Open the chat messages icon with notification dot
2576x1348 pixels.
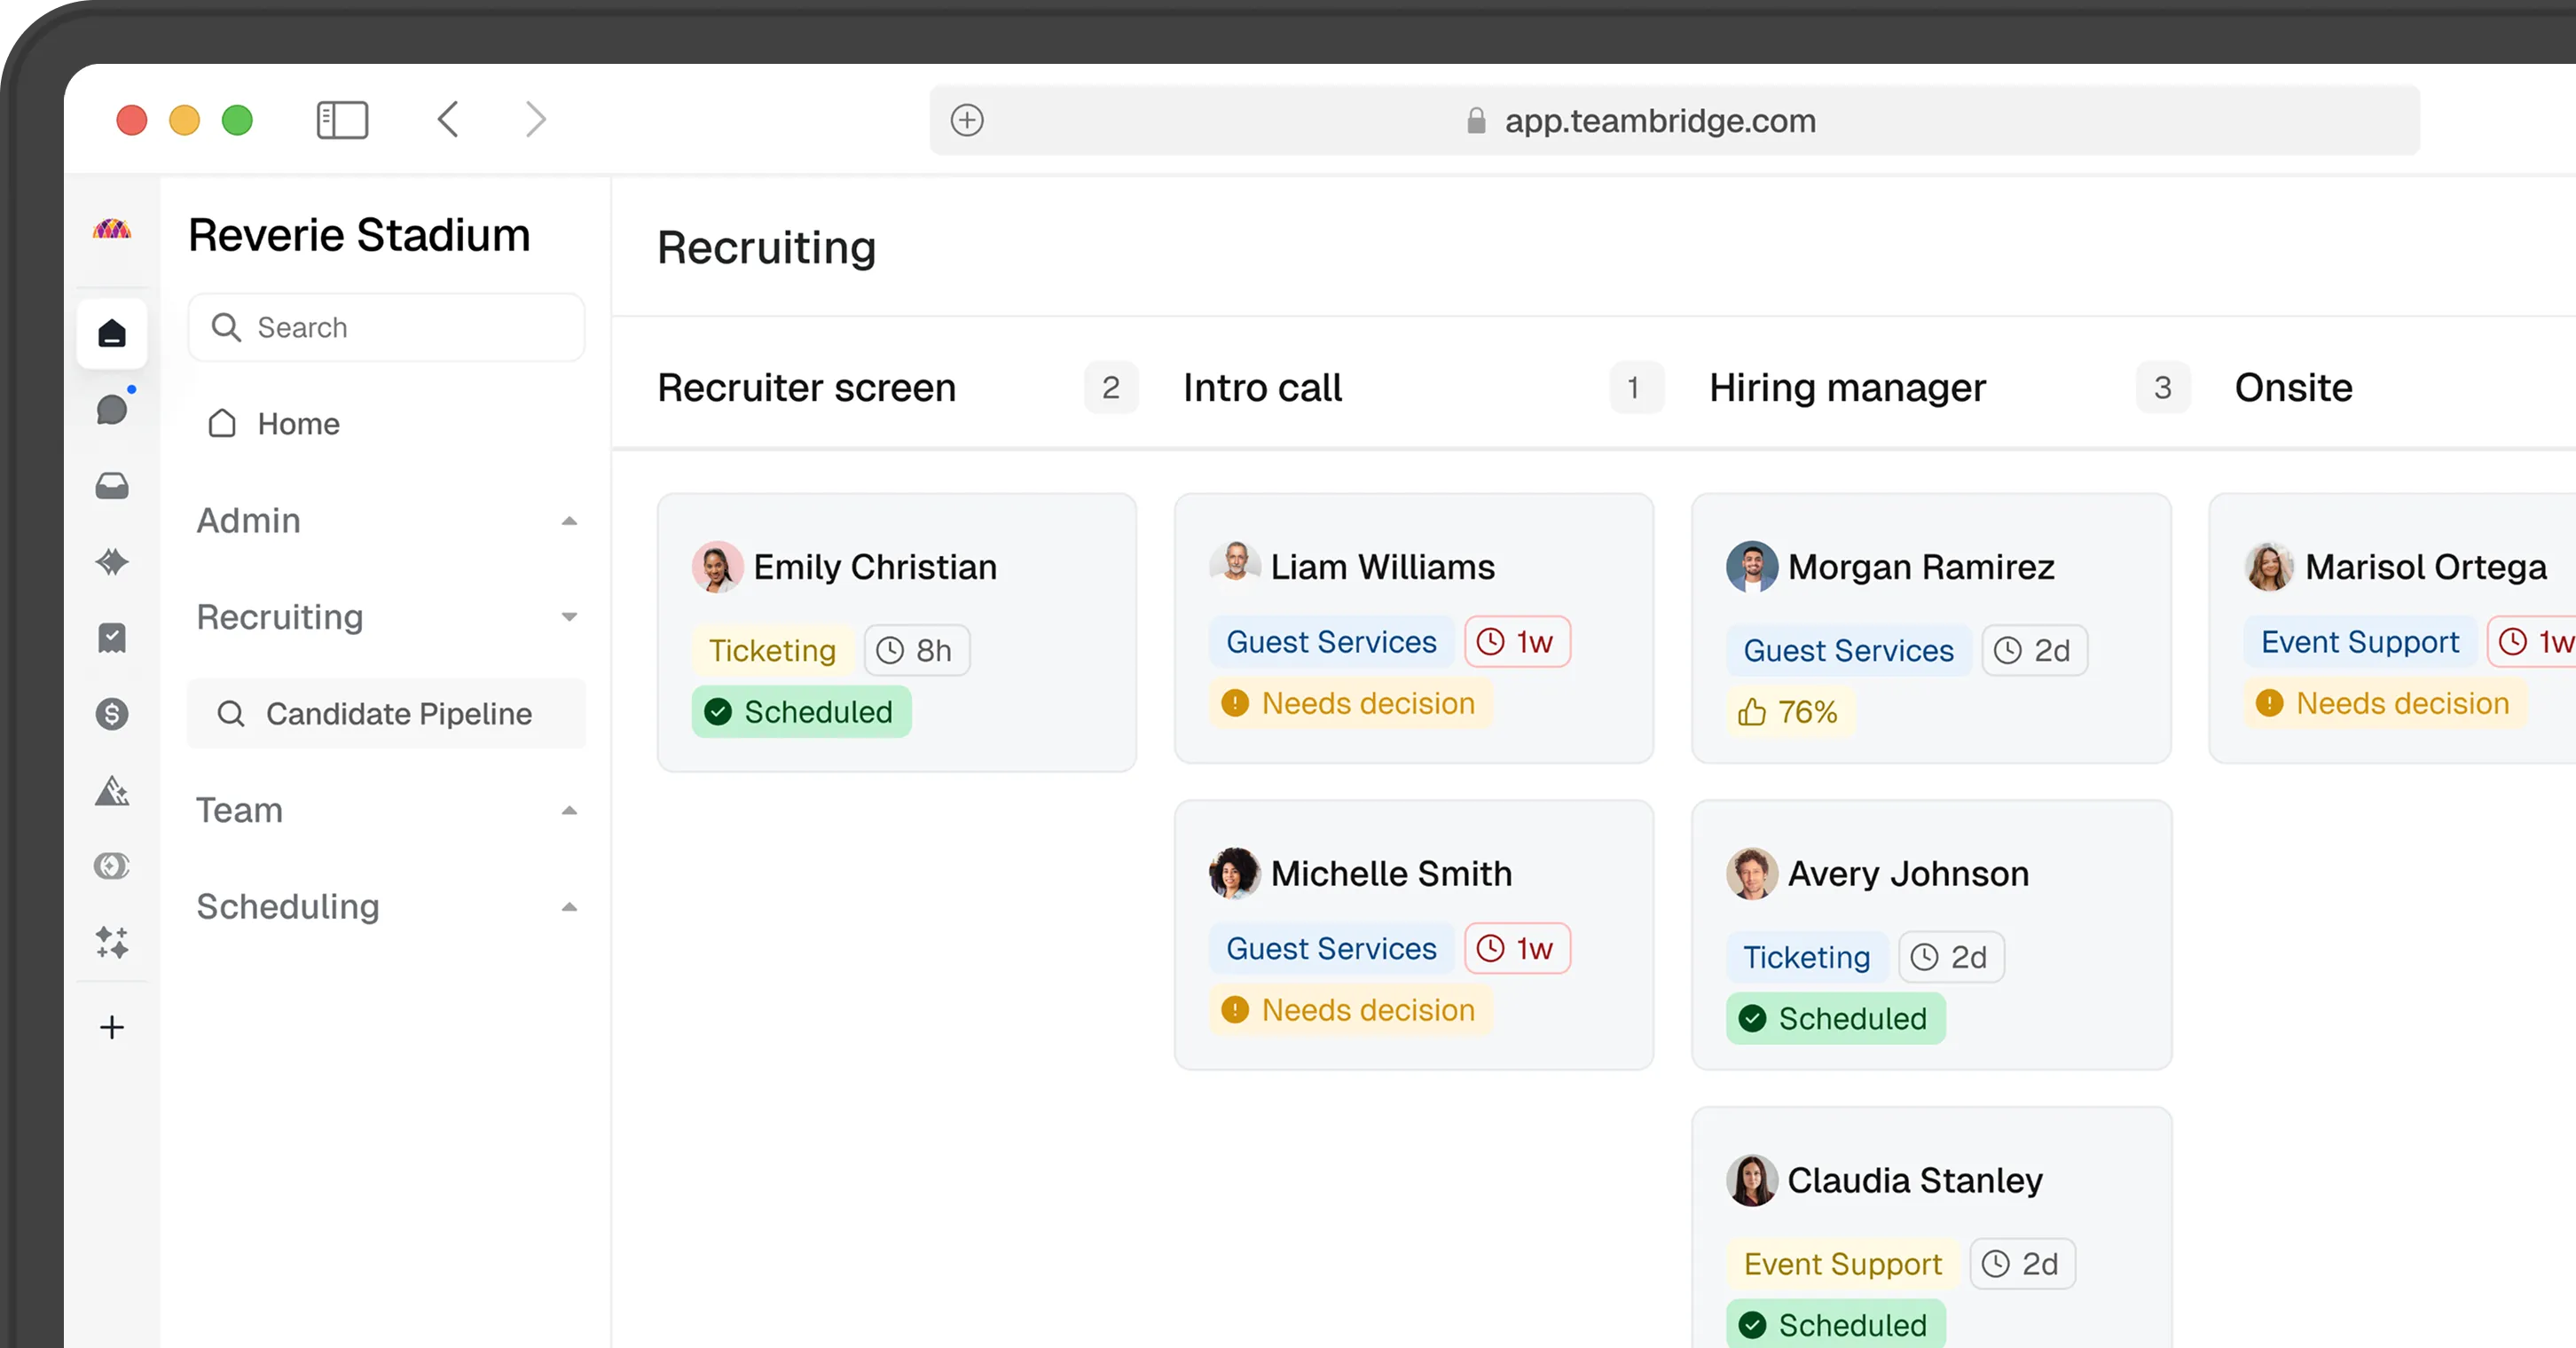click(112, 409)
